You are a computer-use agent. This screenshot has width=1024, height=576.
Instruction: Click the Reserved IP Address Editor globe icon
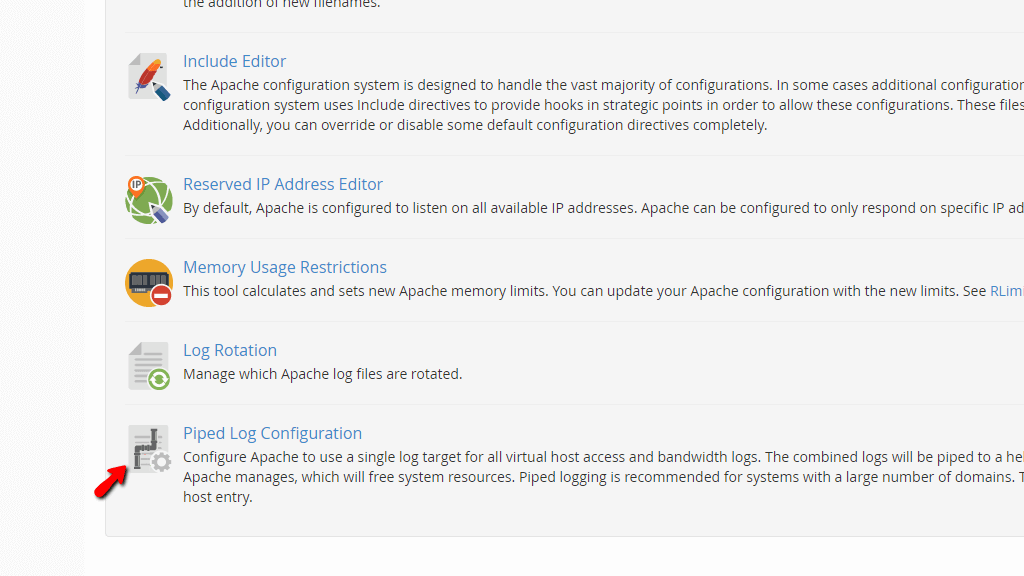coord(149,200)
